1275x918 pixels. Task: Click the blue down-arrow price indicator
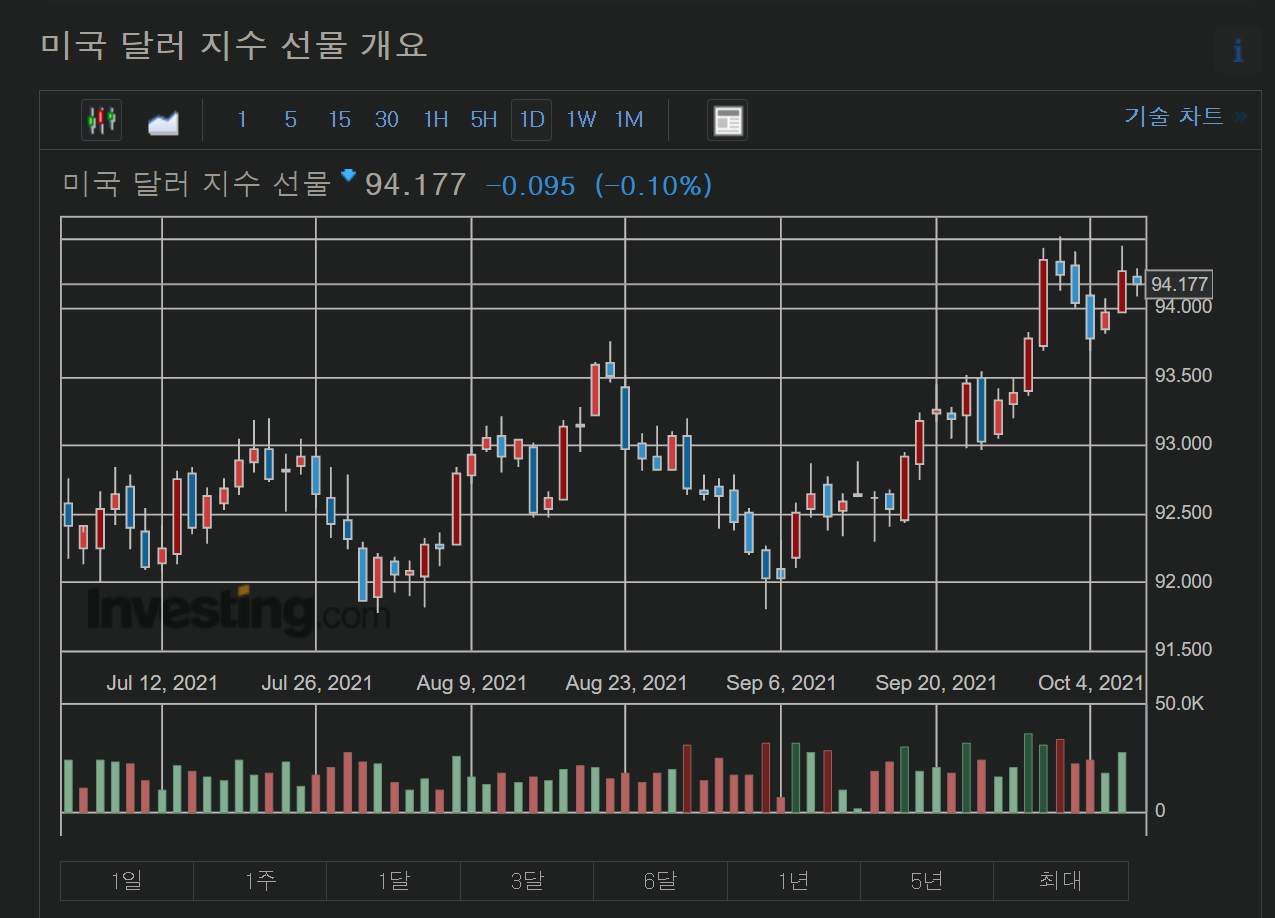click(348, 175)
